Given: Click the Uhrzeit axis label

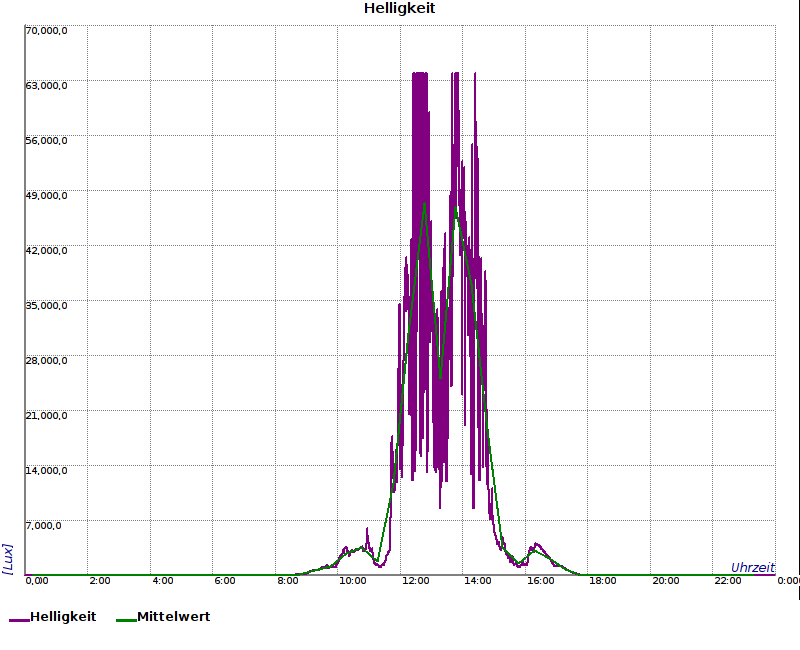Looking at the screenshot, I should click(753, 567).
